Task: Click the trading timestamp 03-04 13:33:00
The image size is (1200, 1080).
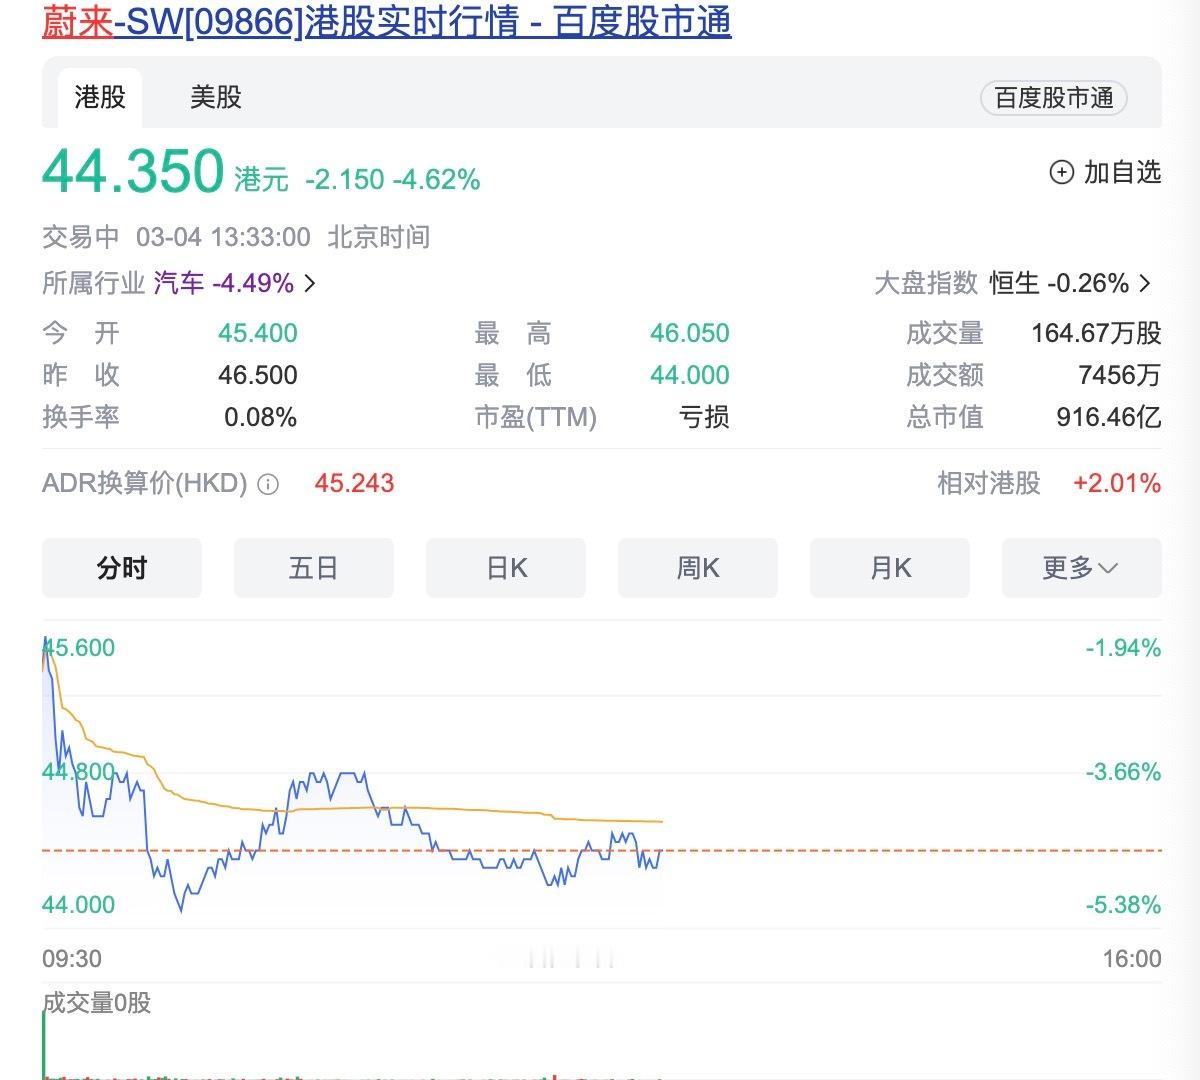Action: pyautogui.click(x=223, y=237)
